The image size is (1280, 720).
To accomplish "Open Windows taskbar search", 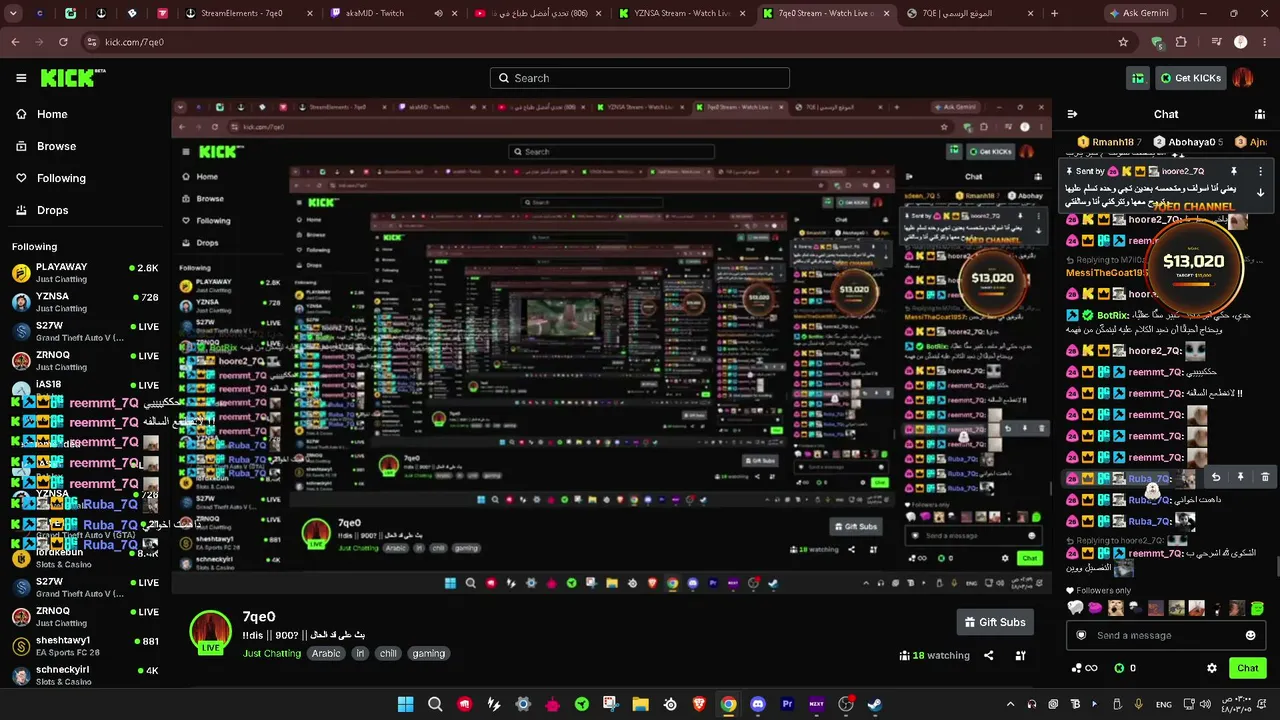I will click(x=435, y=704).
